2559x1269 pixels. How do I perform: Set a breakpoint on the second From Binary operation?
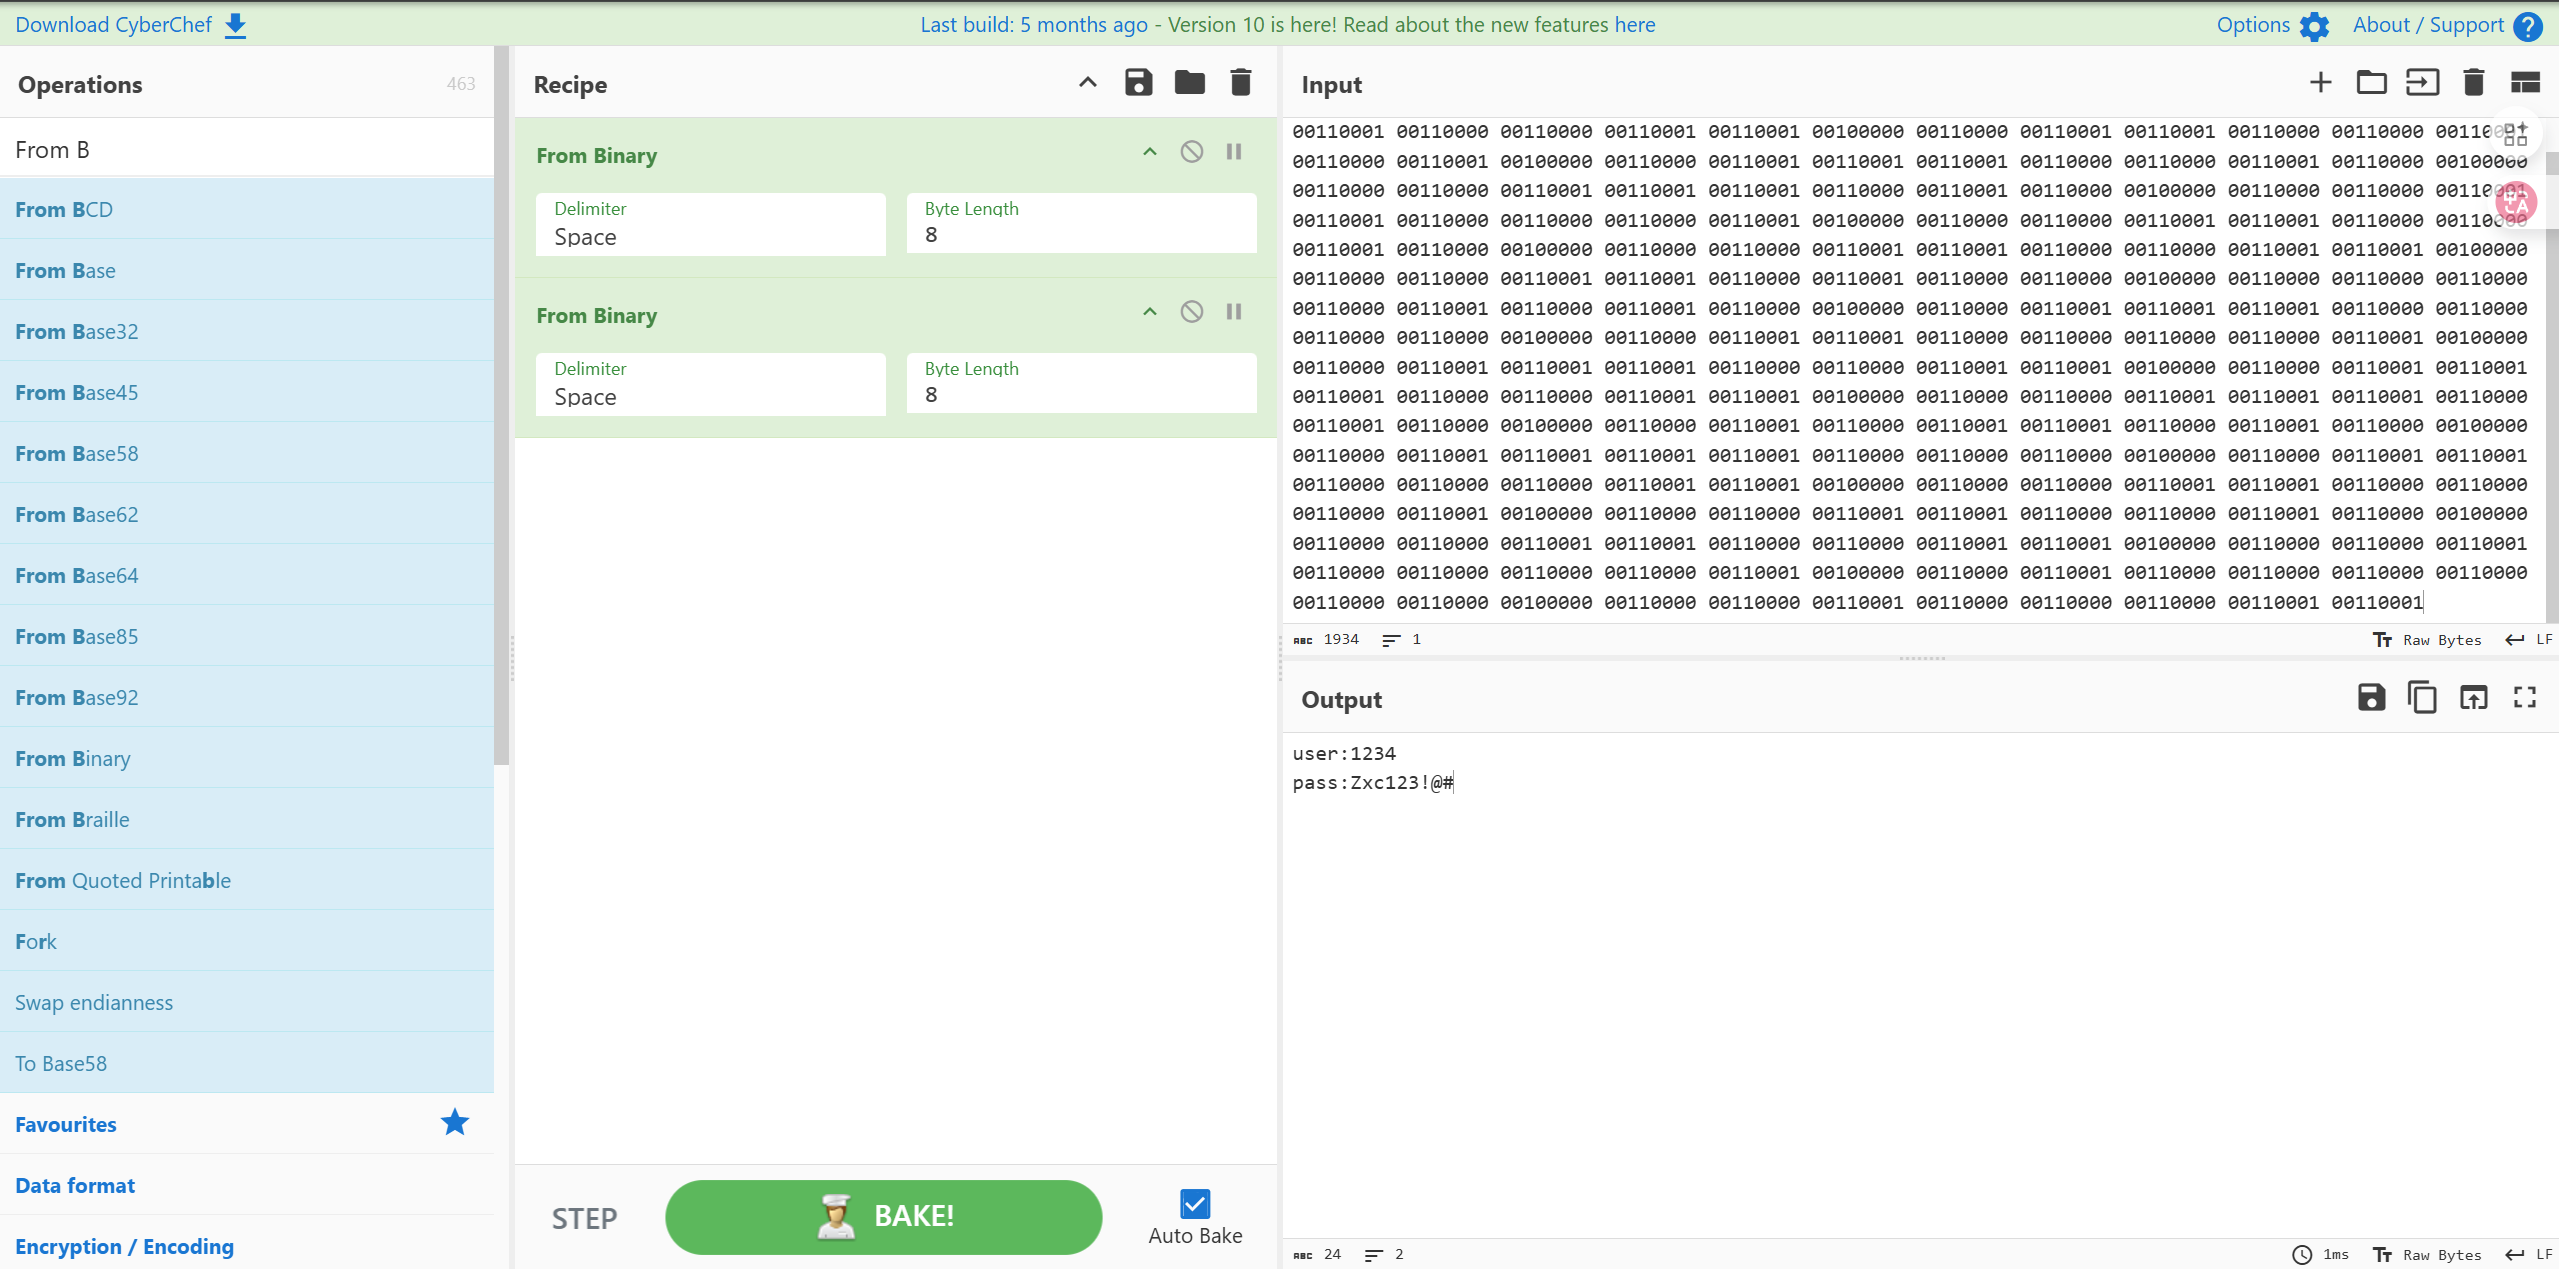coord(1233,312)
